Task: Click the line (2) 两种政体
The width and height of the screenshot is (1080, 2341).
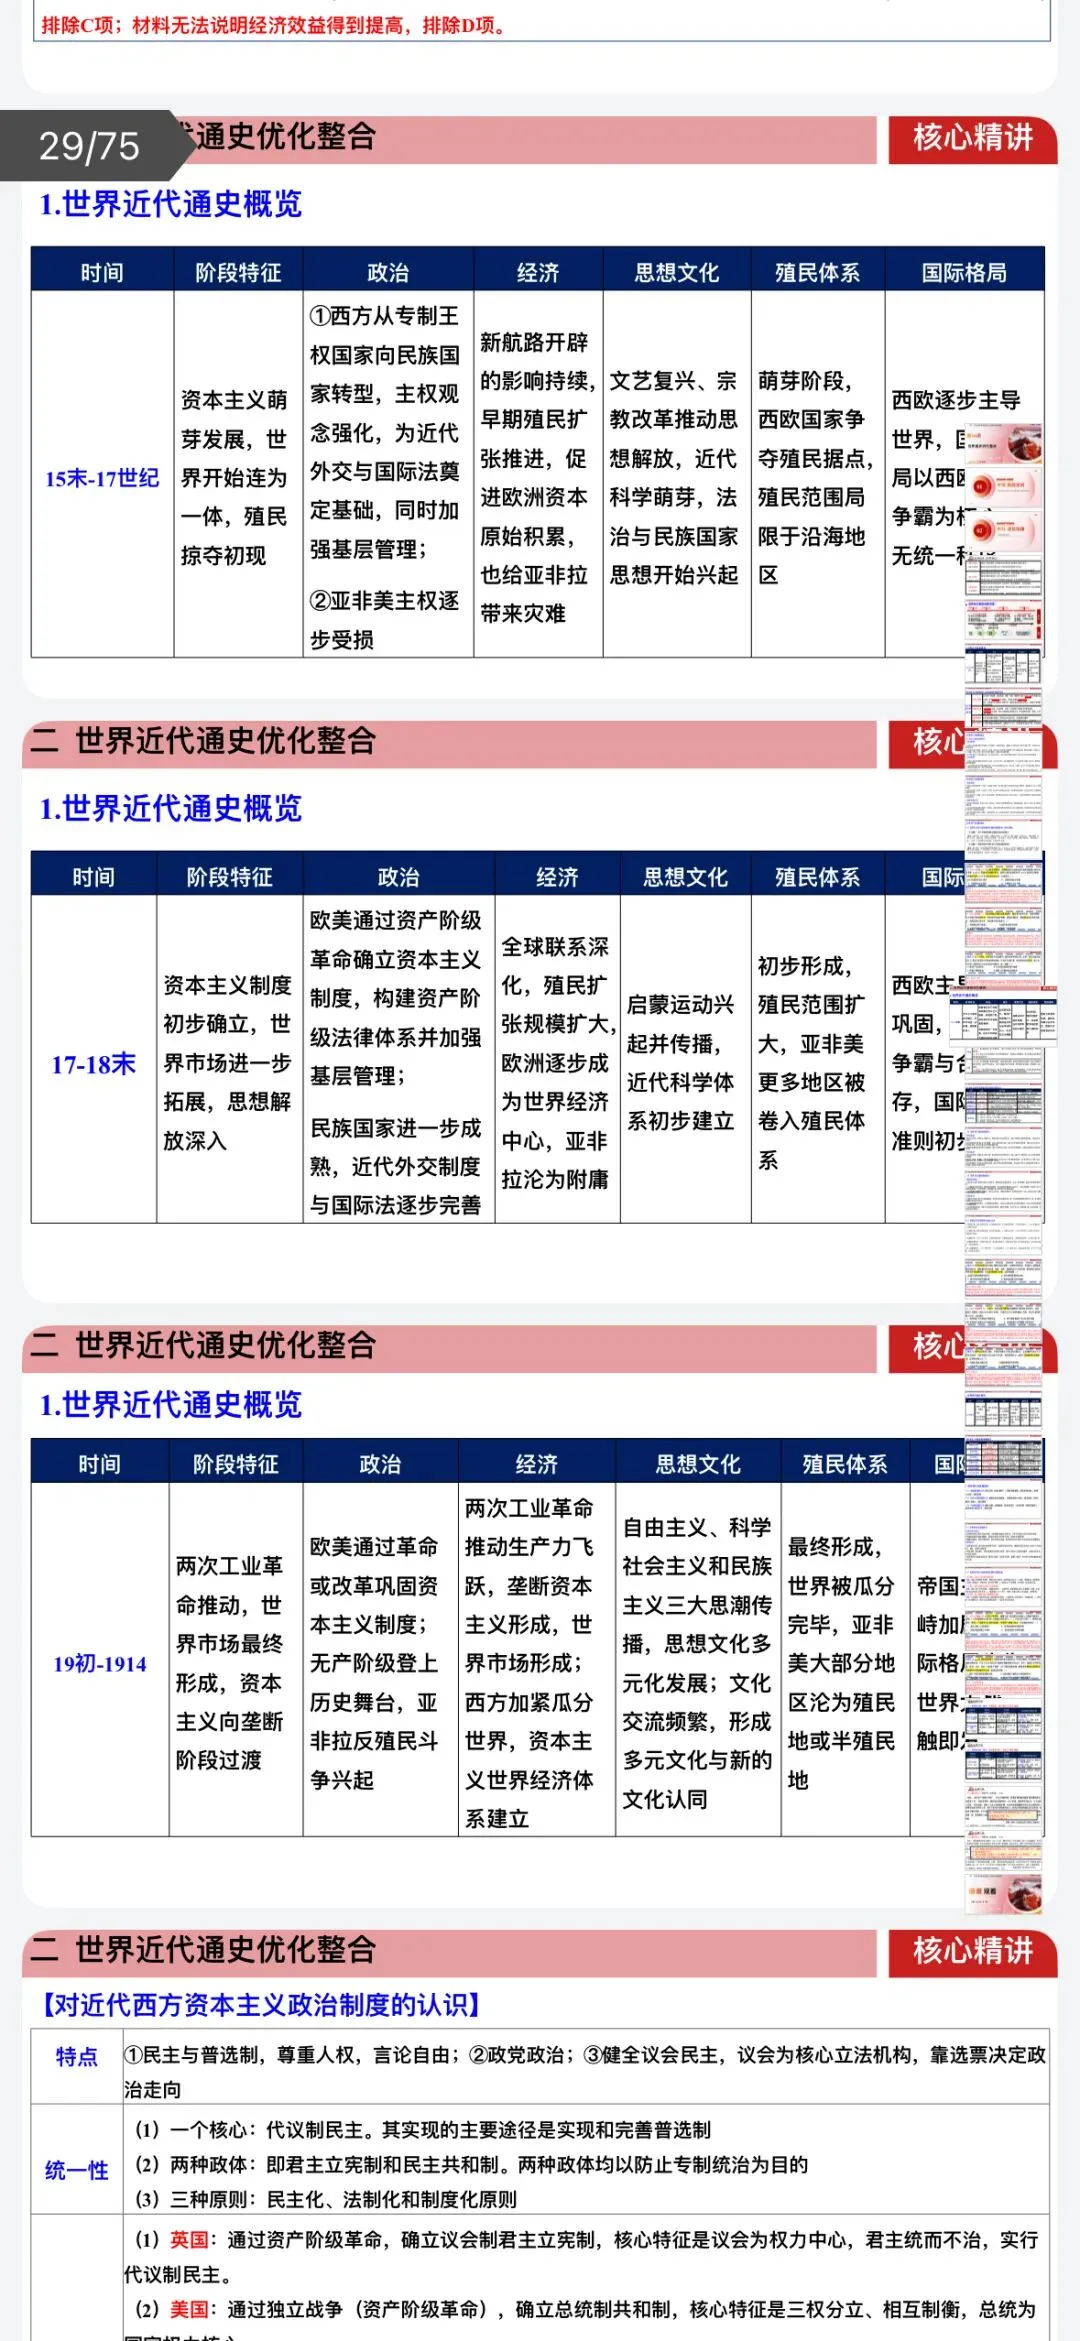Action: [470, 2164]
